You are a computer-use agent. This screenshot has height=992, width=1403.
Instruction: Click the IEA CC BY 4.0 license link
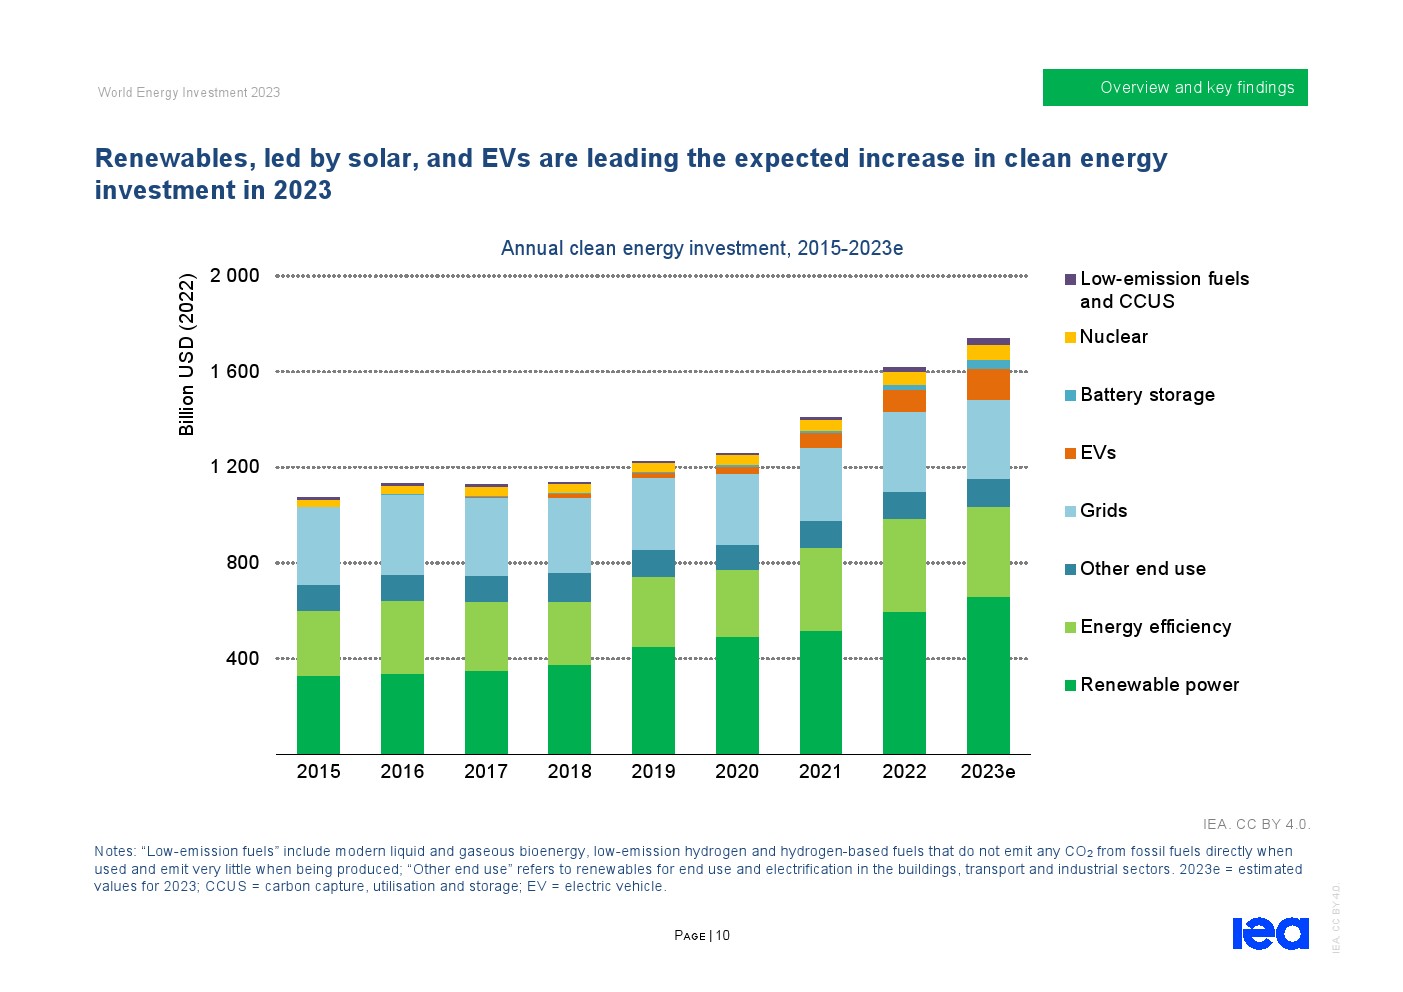coord(1256,824)
